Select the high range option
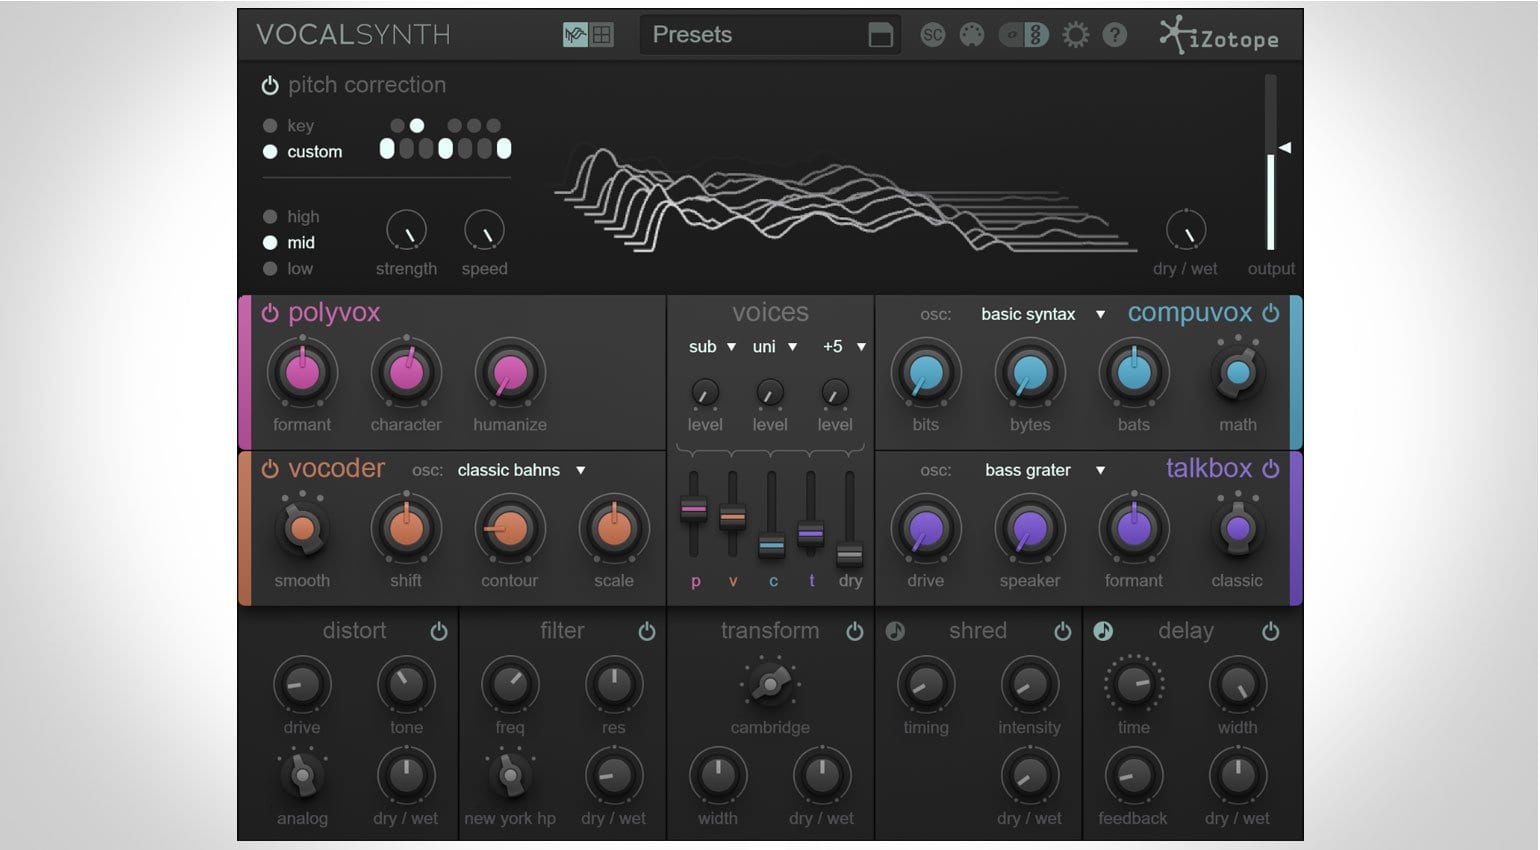1540x850 pixels. 270,216
